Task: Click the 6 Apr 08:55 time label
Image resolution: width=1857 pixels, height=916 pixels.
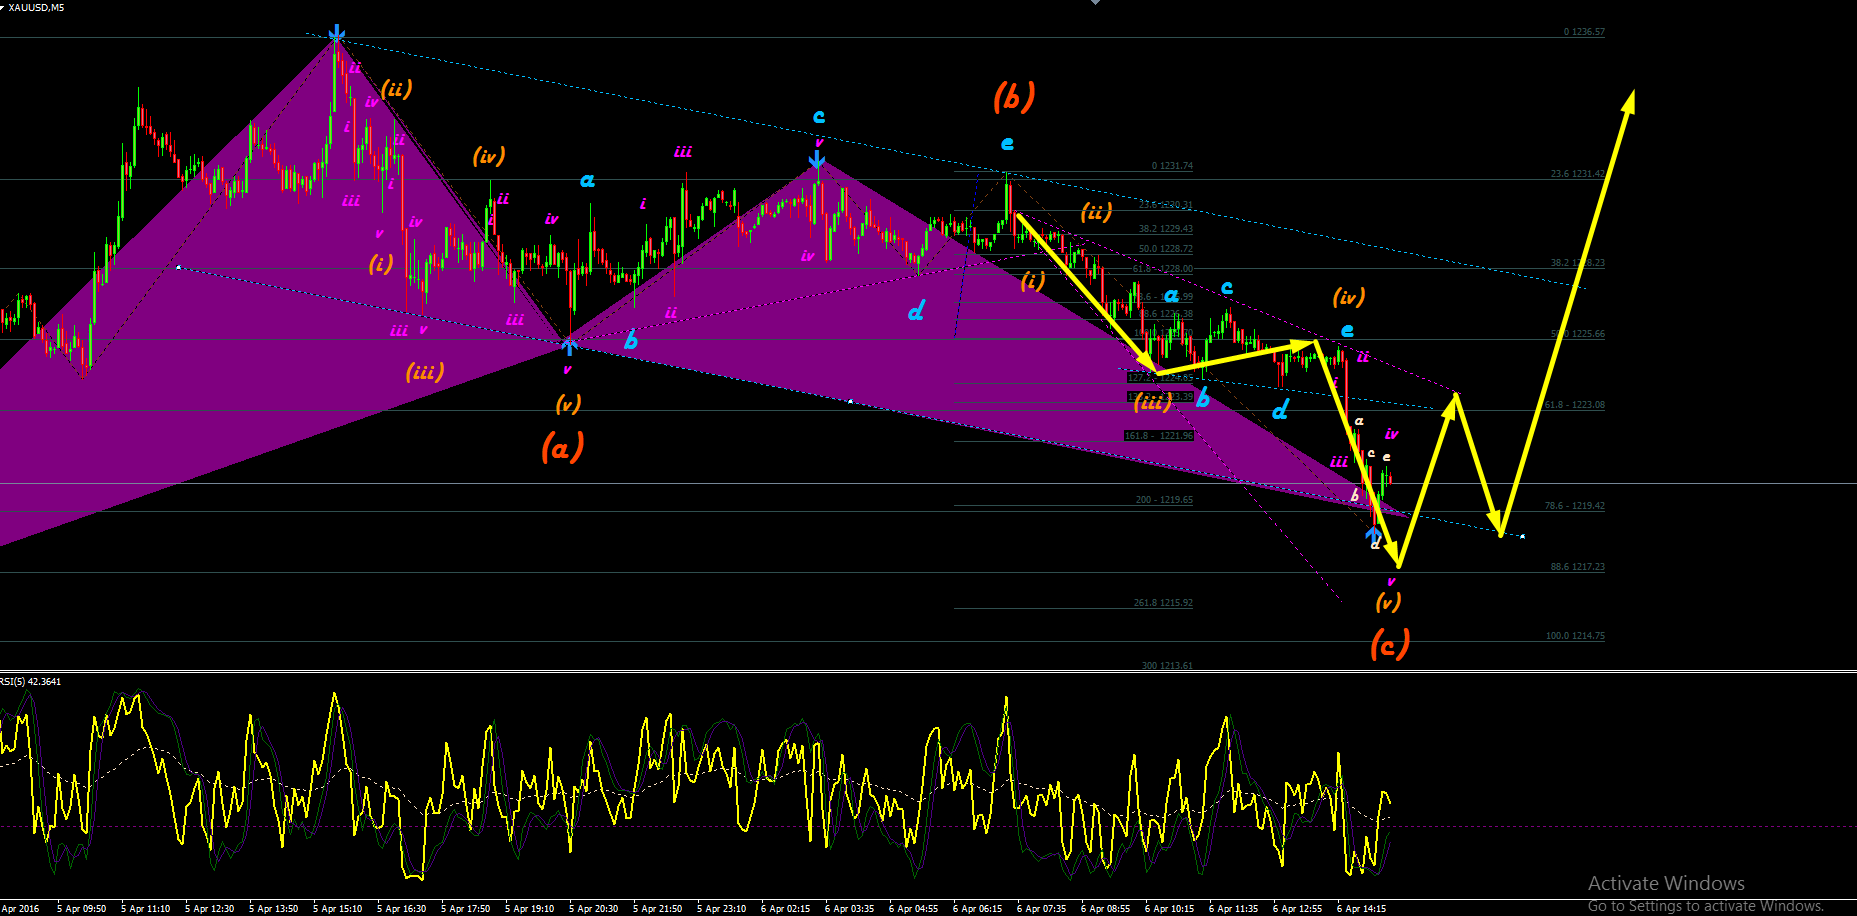Action: (x=1106, y=909)
